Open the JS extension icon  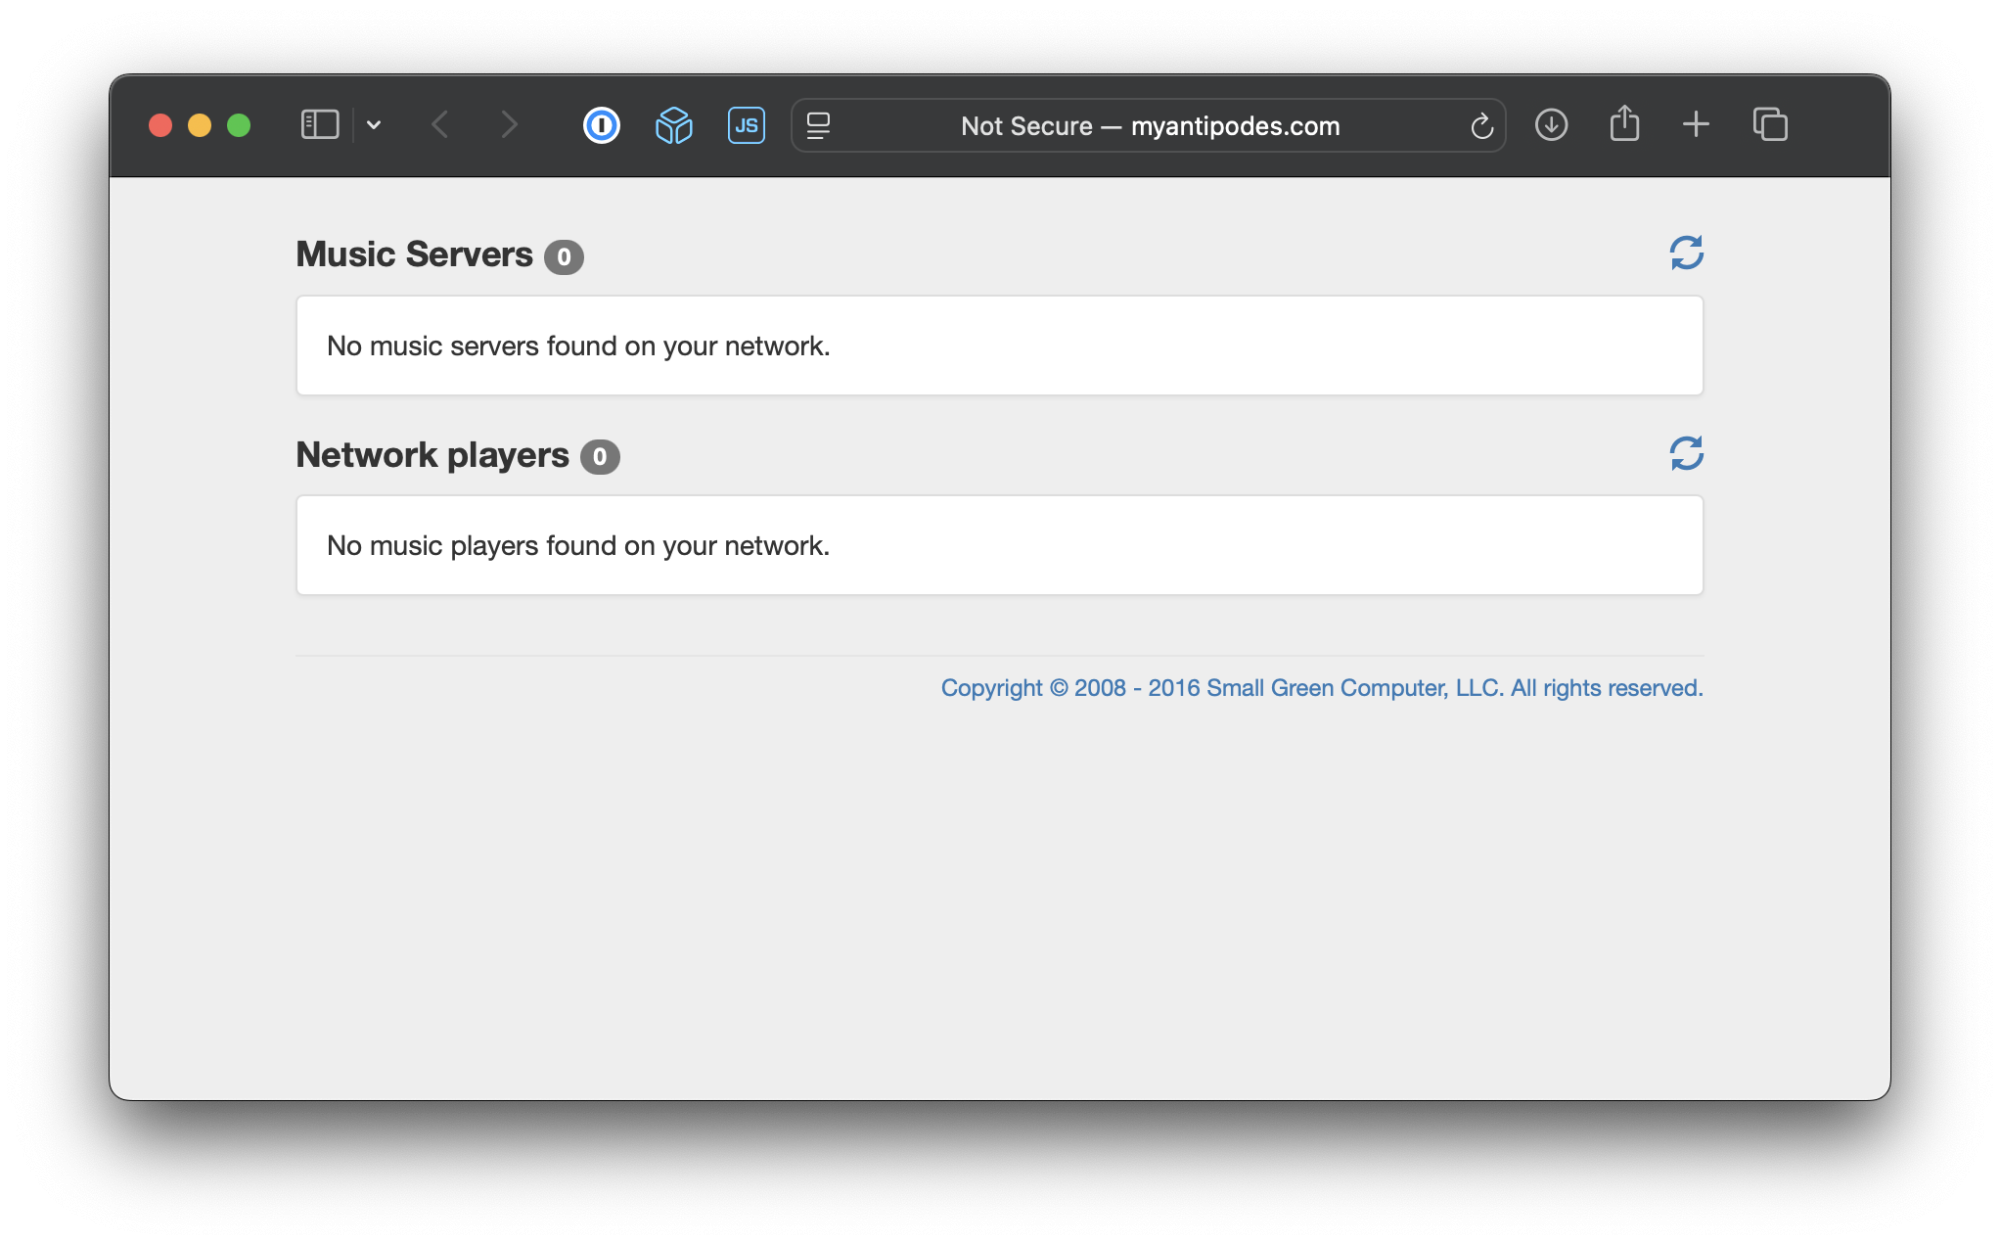coord(746,125)
